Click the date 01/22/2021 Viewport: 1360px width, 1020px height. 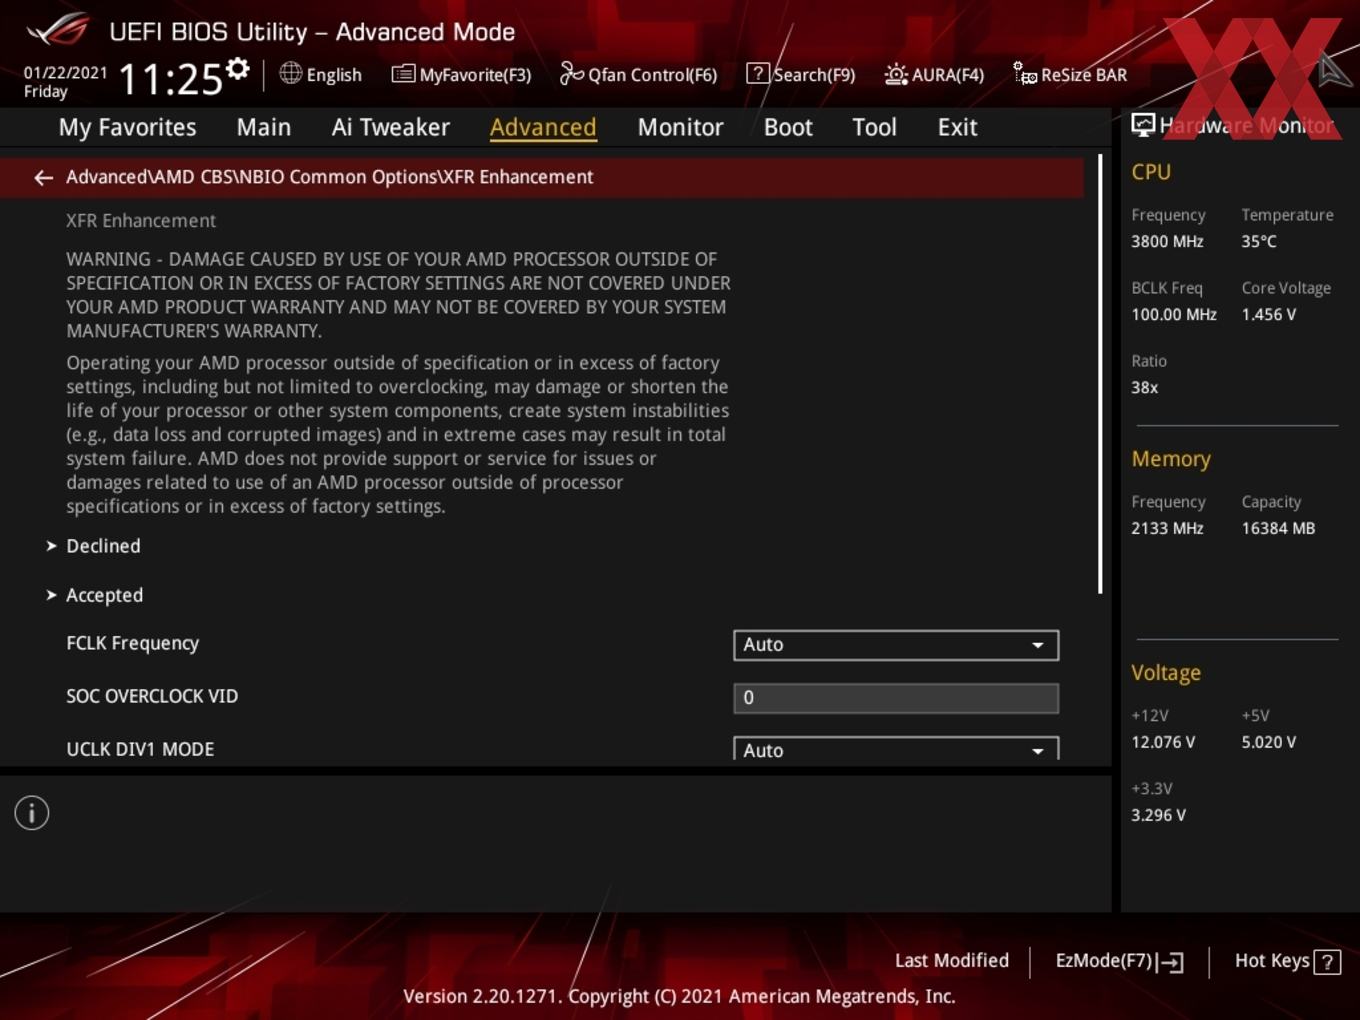tap(65, 72)
